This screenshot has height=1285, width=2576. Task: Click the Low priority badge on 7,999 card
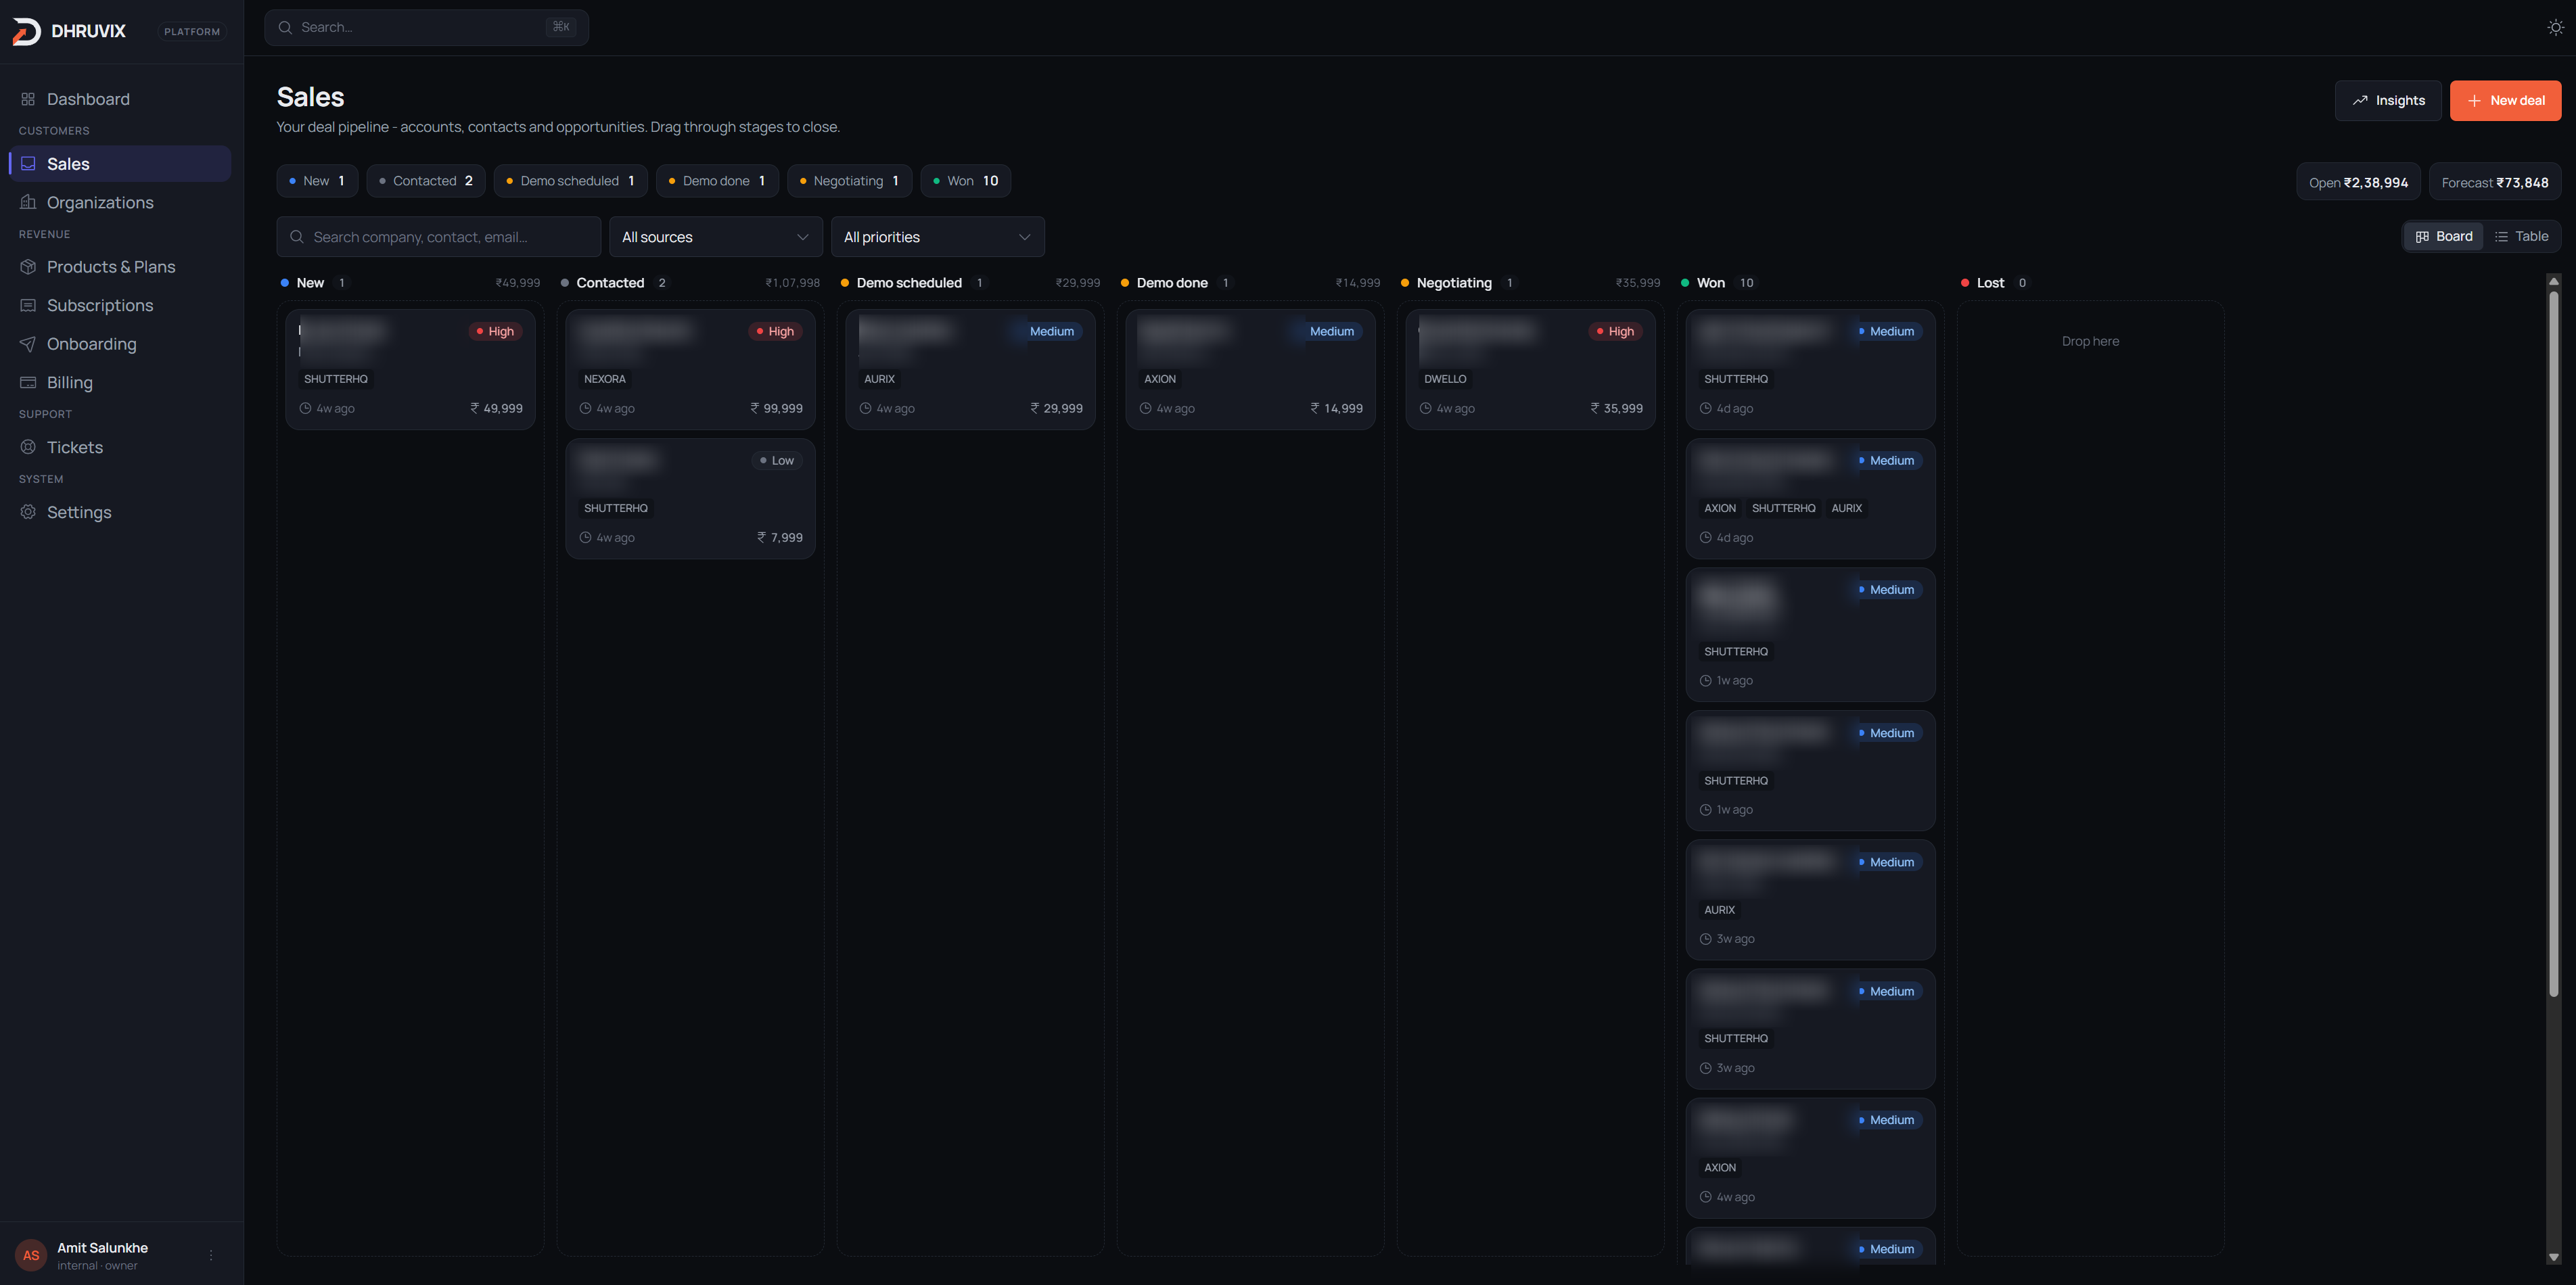coord(777,461)
